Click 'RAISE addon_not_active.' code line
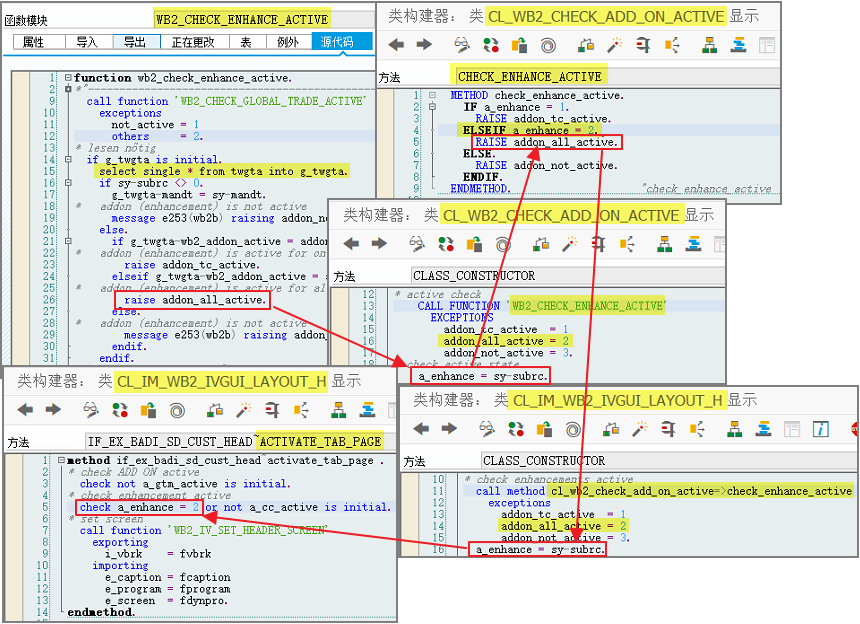The image size is (860, 624). tap(546, 165)
